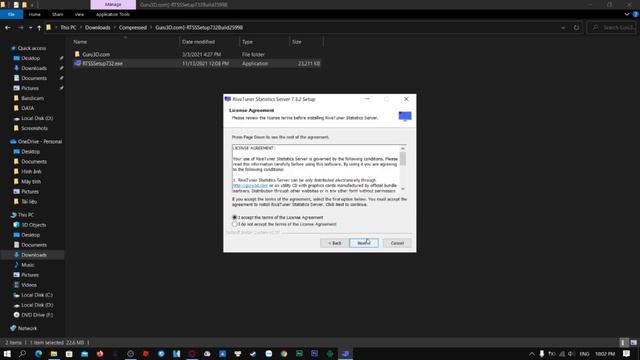Open File Explorer help icon
This screenshot has width=640, height=360.
pyautogui.click(x=636, y=14)
